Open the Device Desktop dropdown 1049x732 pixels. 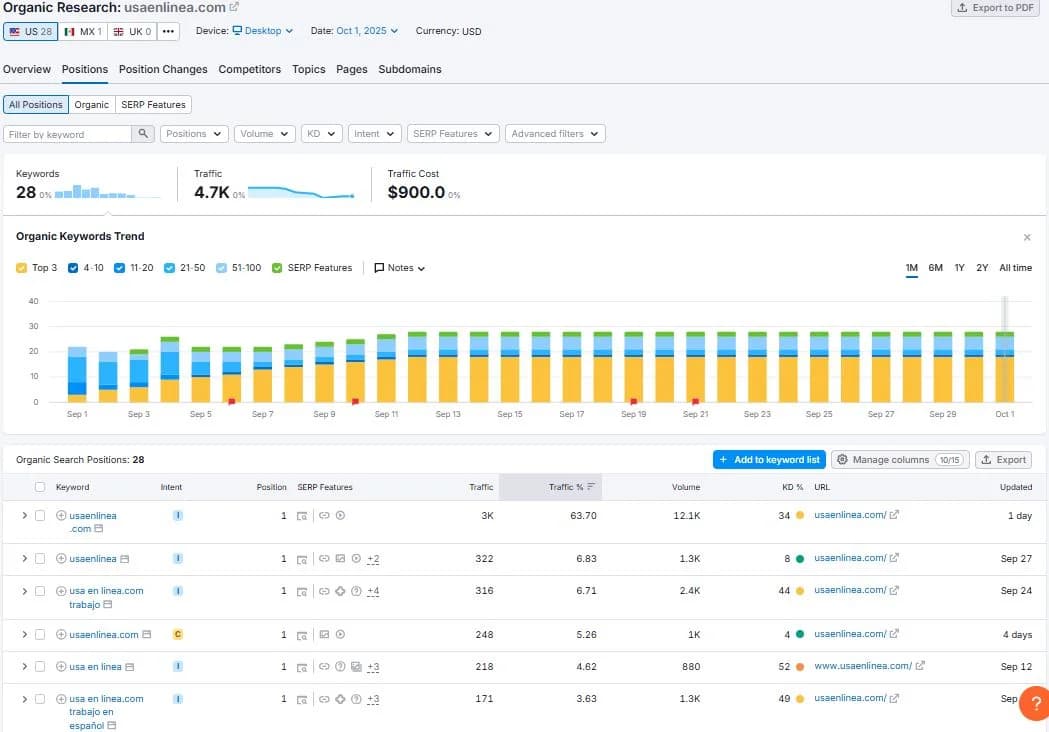tap(262, 31)
